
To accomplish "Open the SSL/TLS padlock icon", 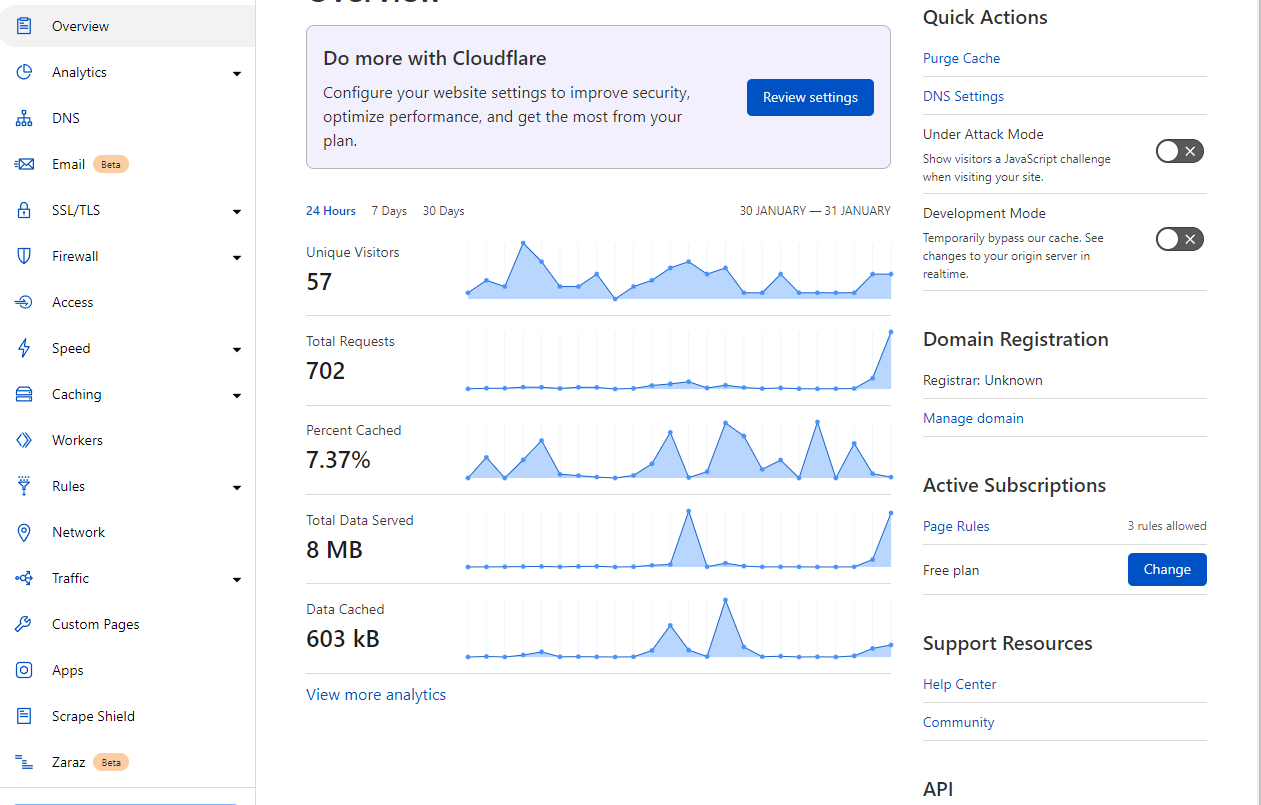I will coord(24,211).
